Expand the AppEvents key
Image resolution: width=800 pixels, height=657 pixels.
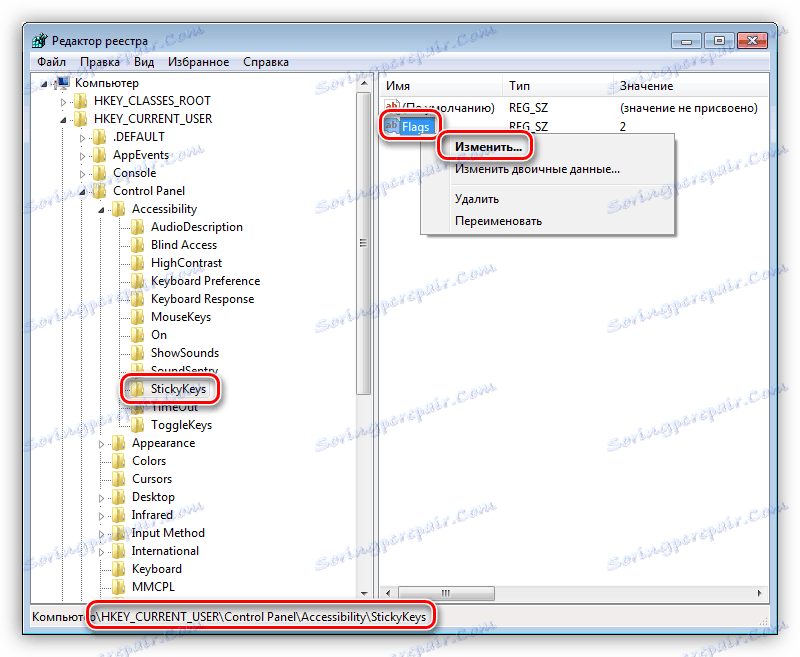(82, 156)
